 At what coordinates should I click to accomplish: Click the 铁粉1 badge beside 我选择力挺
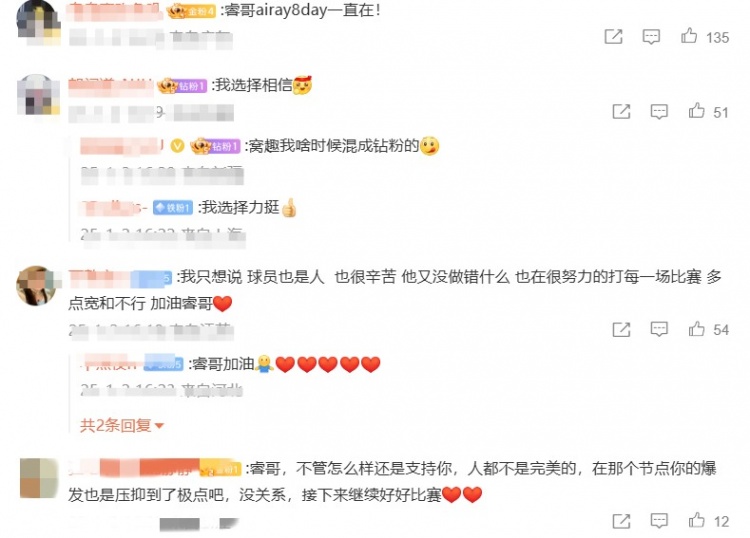(173, 208)
